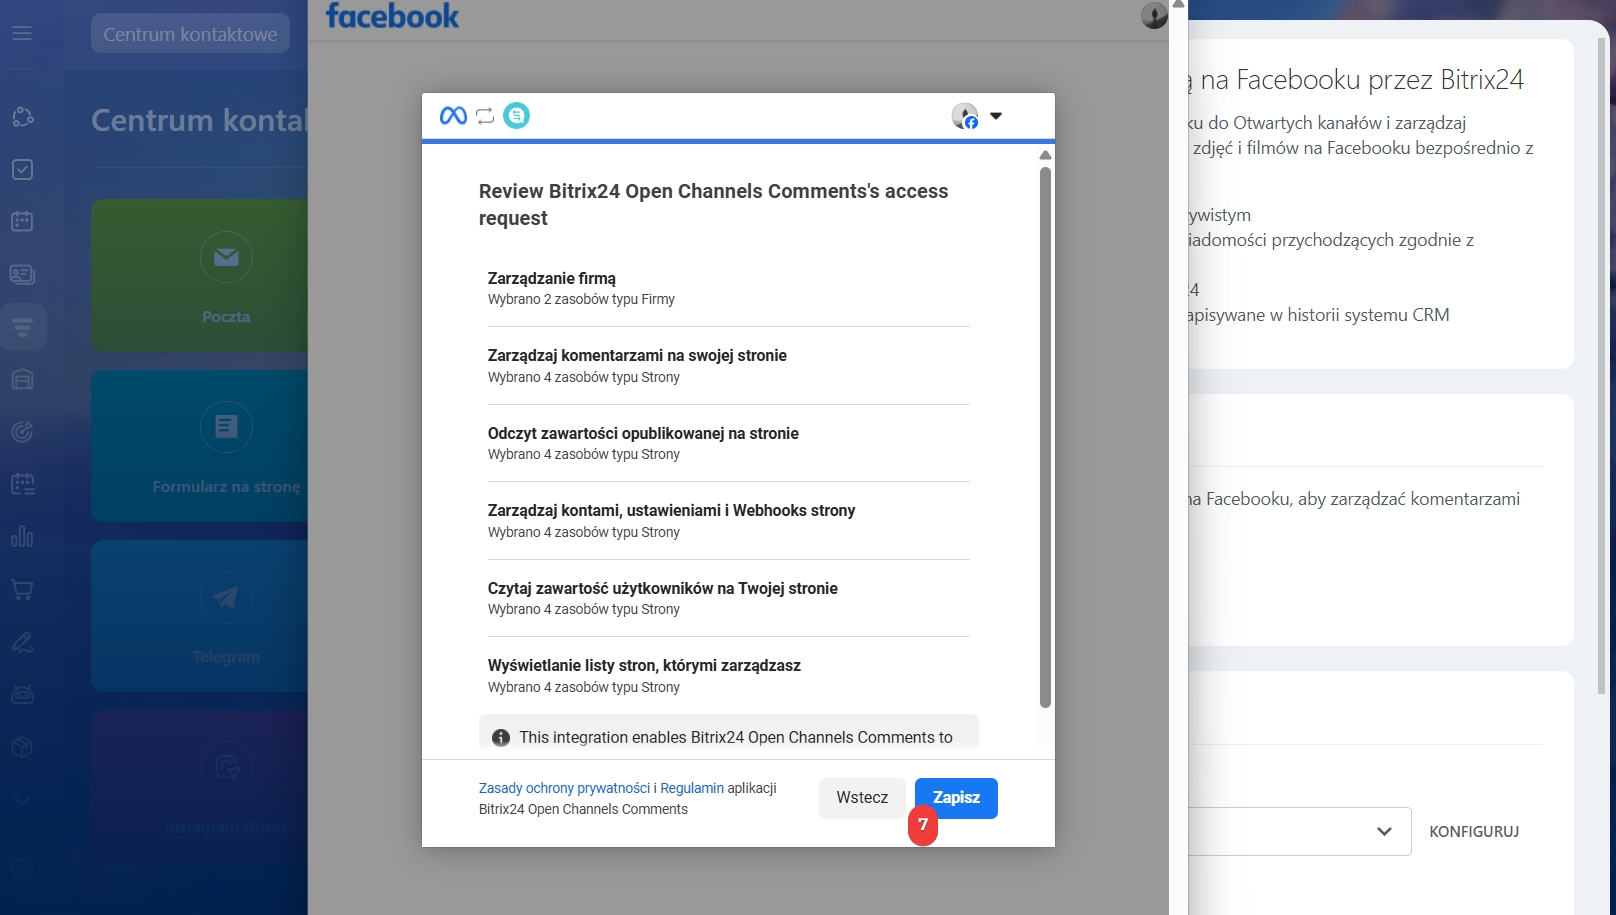
Task: Open the news feed icon in sidebar
Action: (x=22, y=274)
